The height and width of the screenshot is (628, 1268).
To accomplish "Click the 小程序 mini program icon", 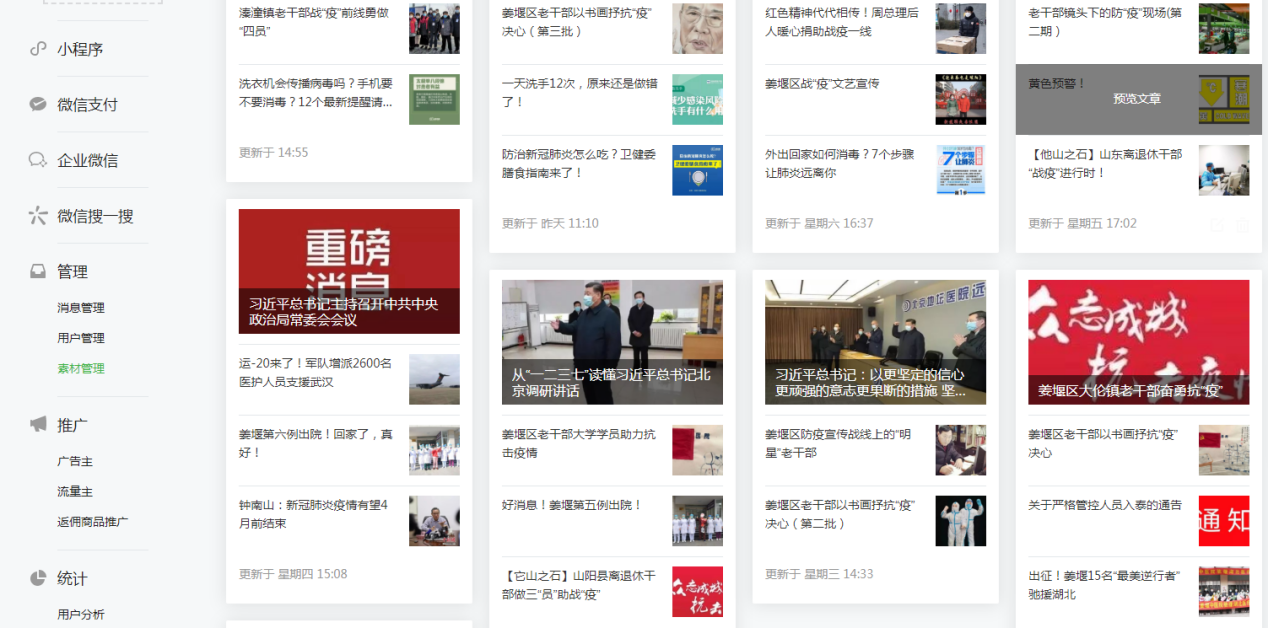I will pyautogui.click(x=38, y=49).
